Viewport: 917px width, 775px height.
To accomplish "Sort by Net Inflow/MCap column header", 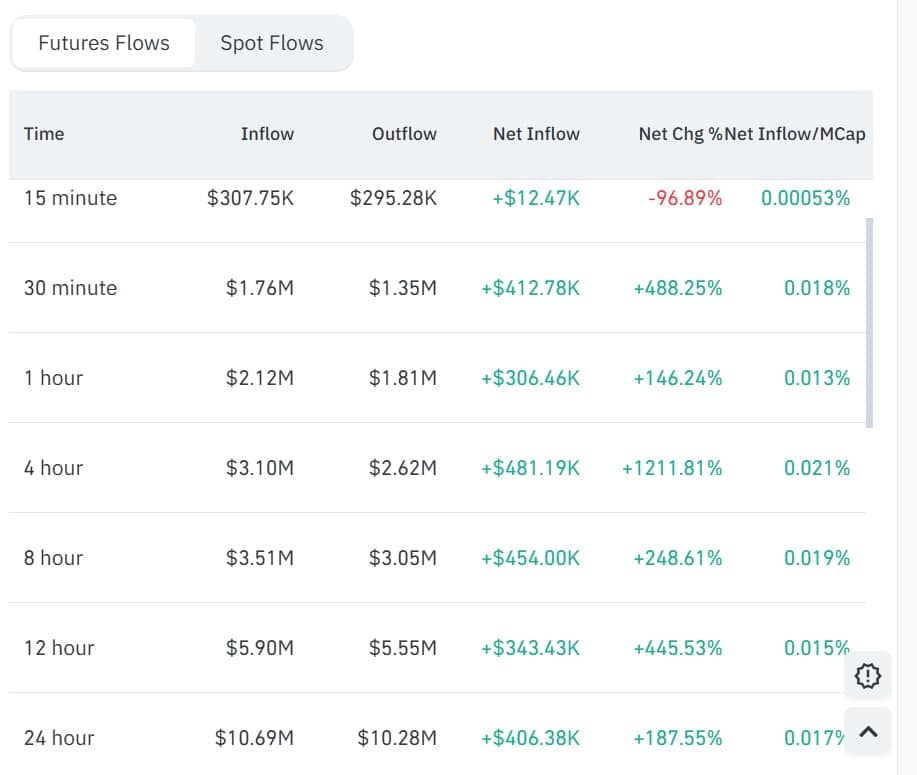I will coord(795,133).
